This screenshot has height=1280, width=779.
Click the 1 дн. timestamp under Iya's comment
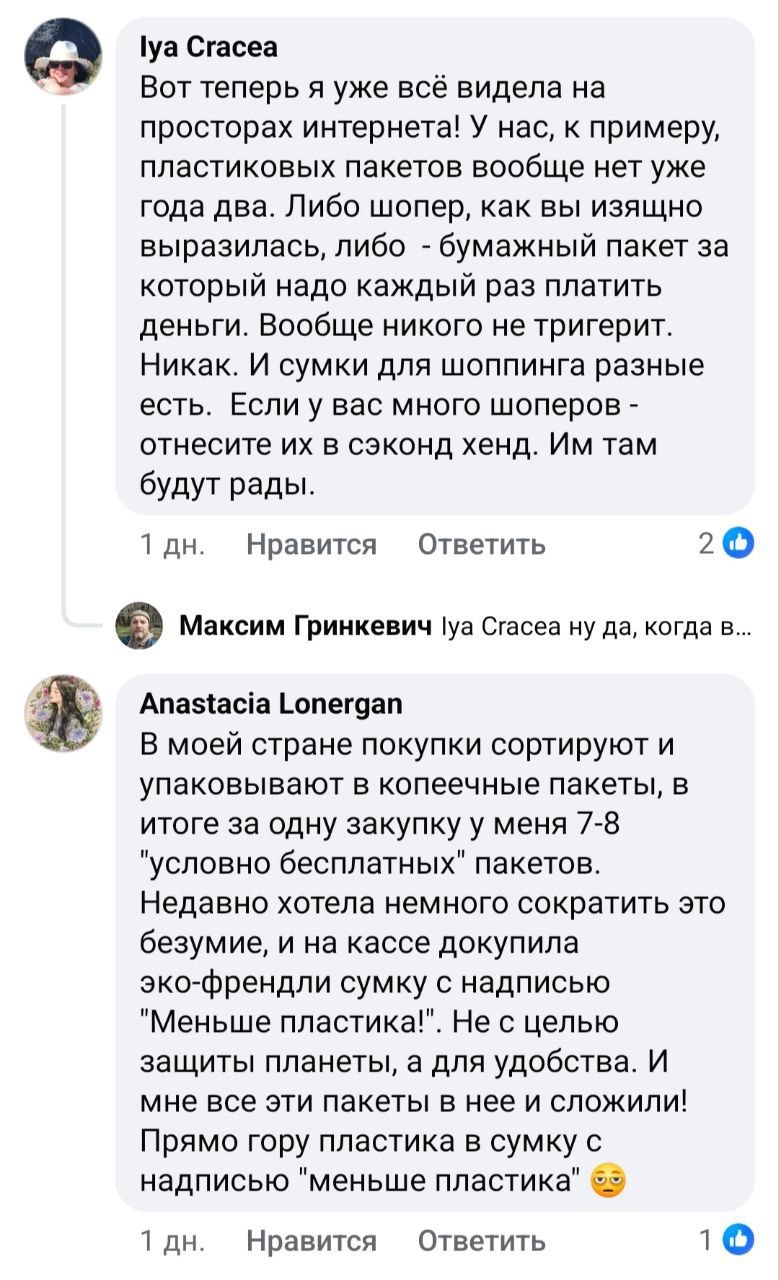[174, 544]
